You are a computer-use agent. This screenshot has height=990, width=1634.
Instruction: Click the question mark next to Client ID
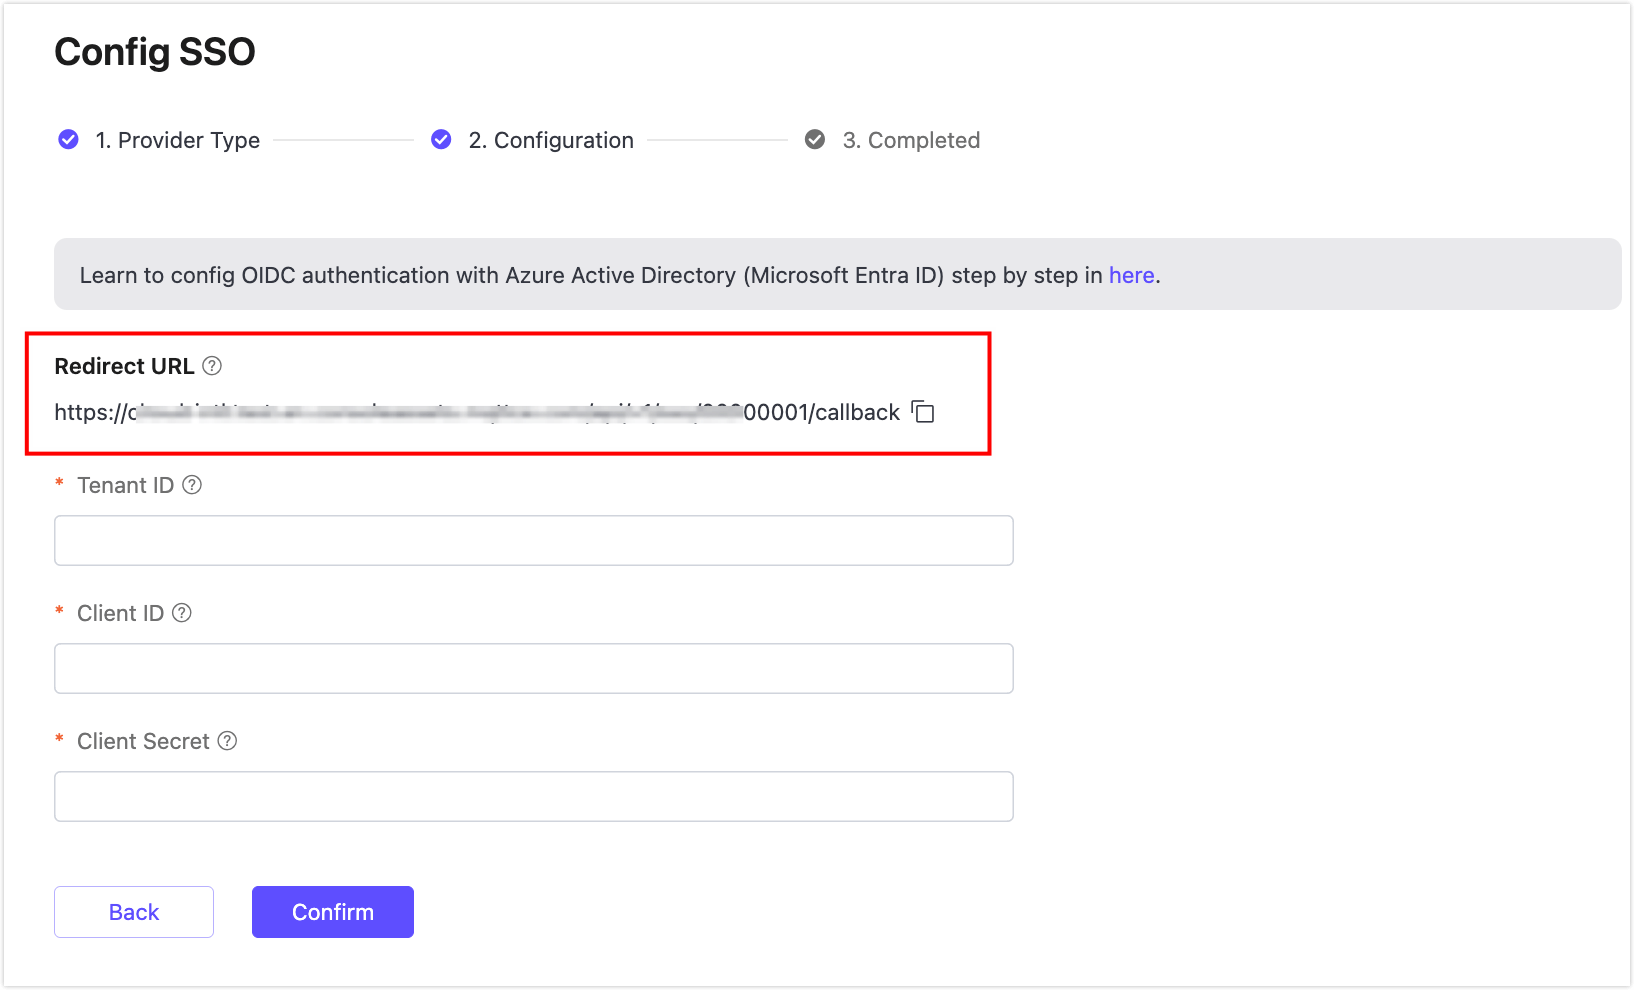pyautogui.click(x=182, y=613)
